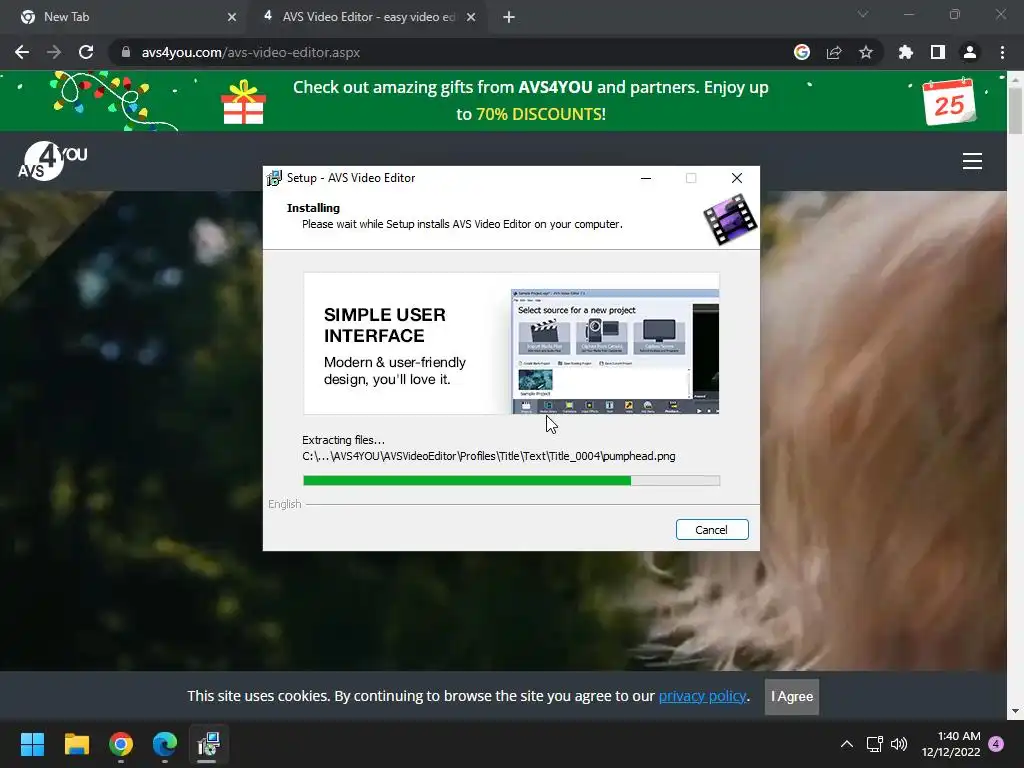Click the installation progress bar

pos(511,481)
